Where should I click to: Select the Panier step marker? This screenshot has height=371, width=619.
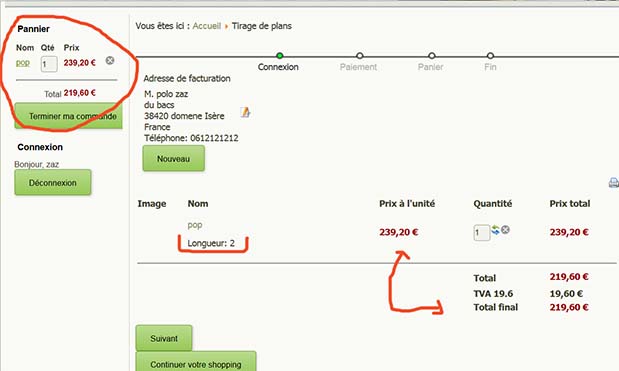(431, 56)
